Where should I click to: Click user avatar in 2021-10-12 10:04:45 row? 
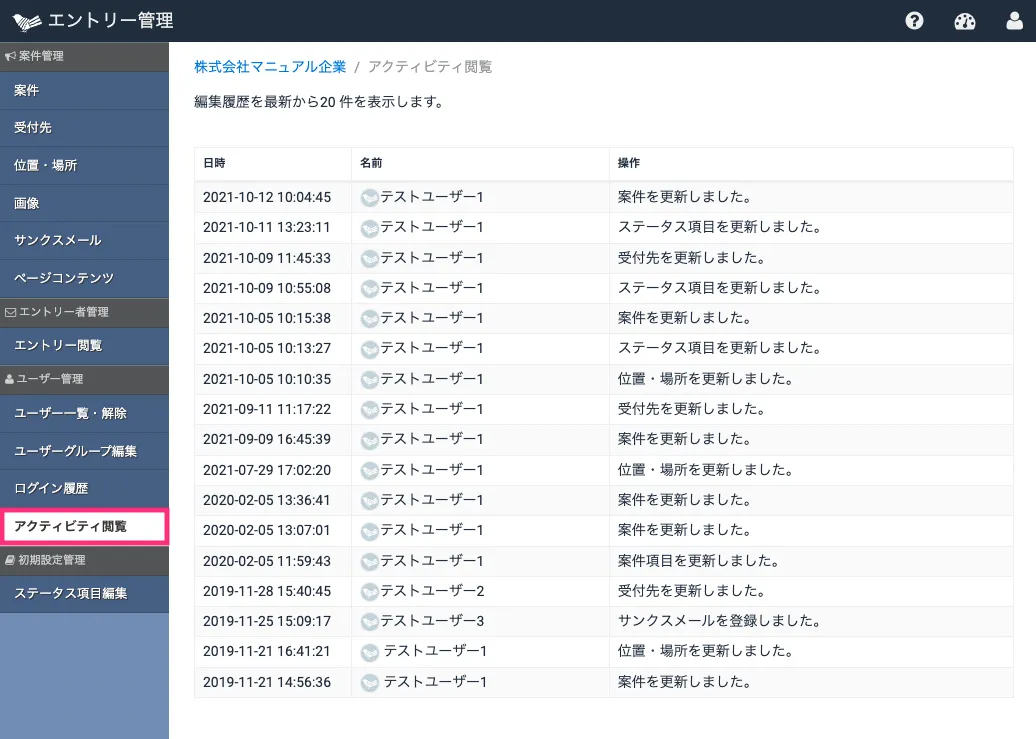click(369, 198)
